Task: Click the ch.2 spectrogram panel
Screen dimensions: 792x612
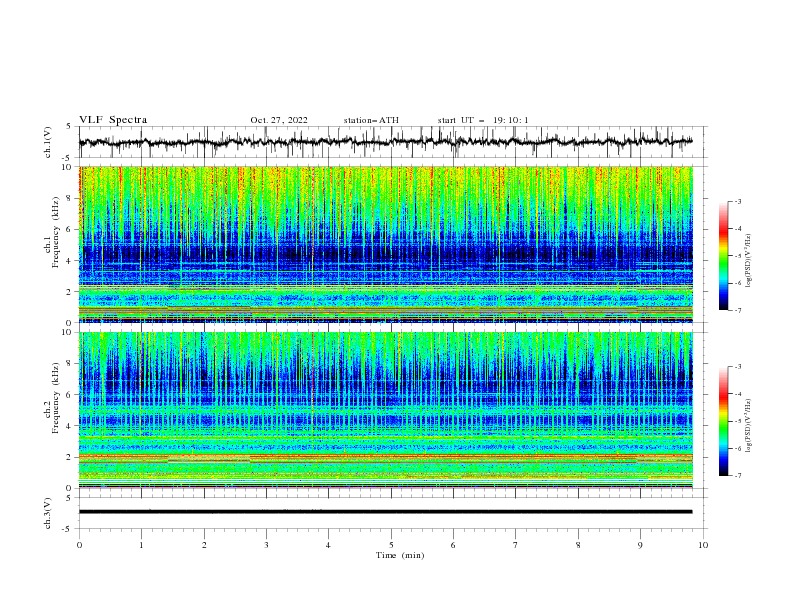Action: [386, 410]
